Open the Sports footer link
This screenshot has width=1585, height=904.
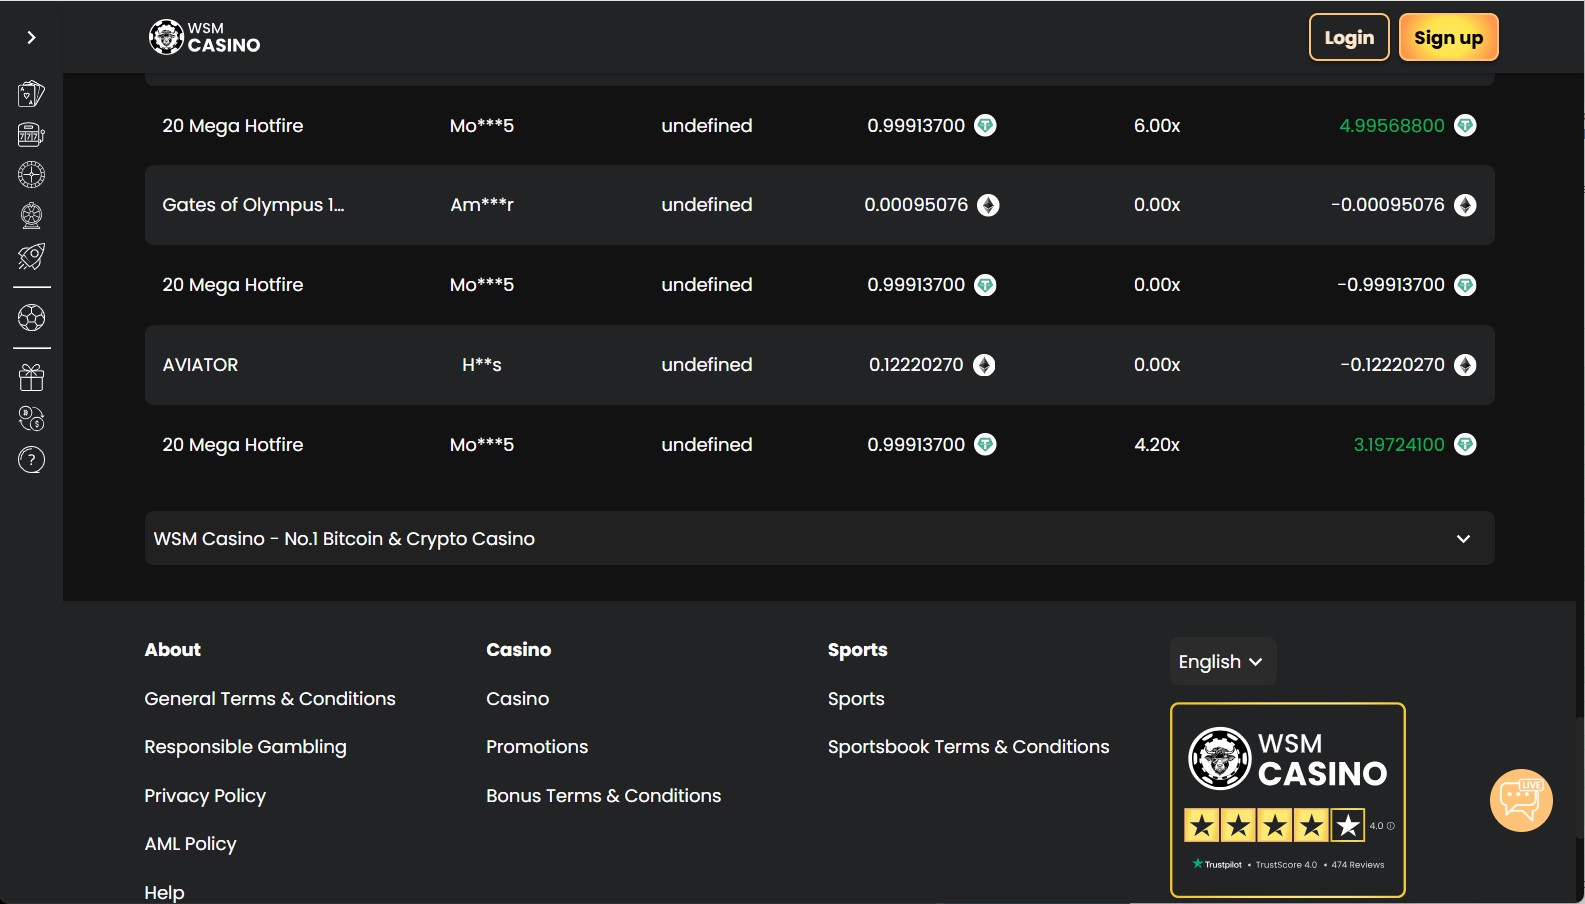(856, 698)
